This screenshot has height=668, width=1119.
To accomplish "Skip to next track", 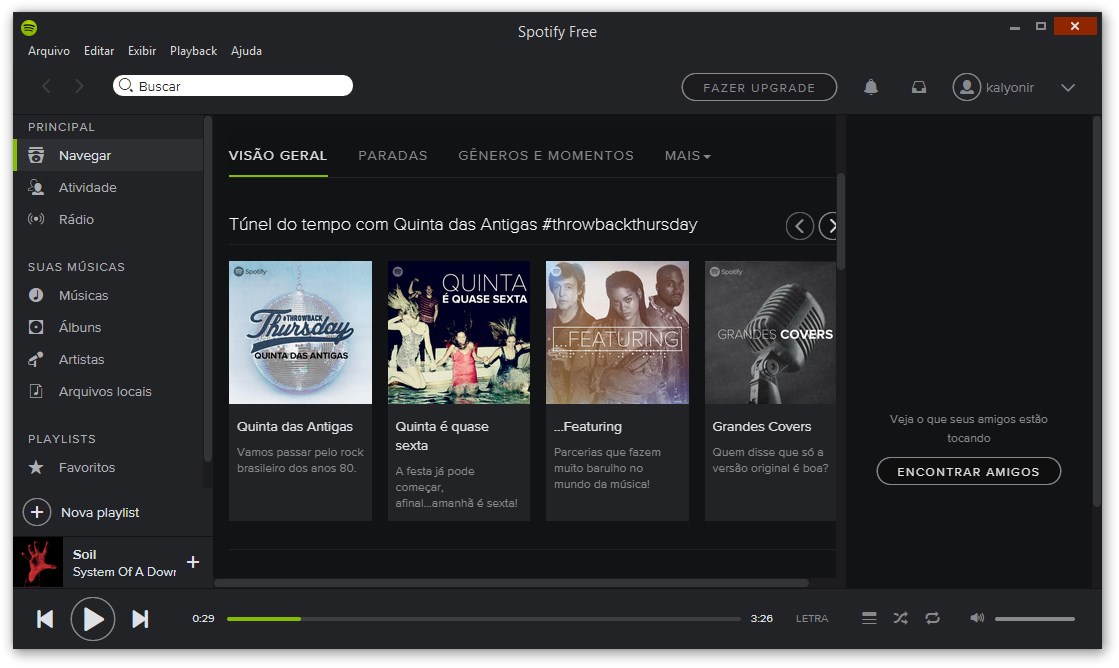I will (141, 619).
